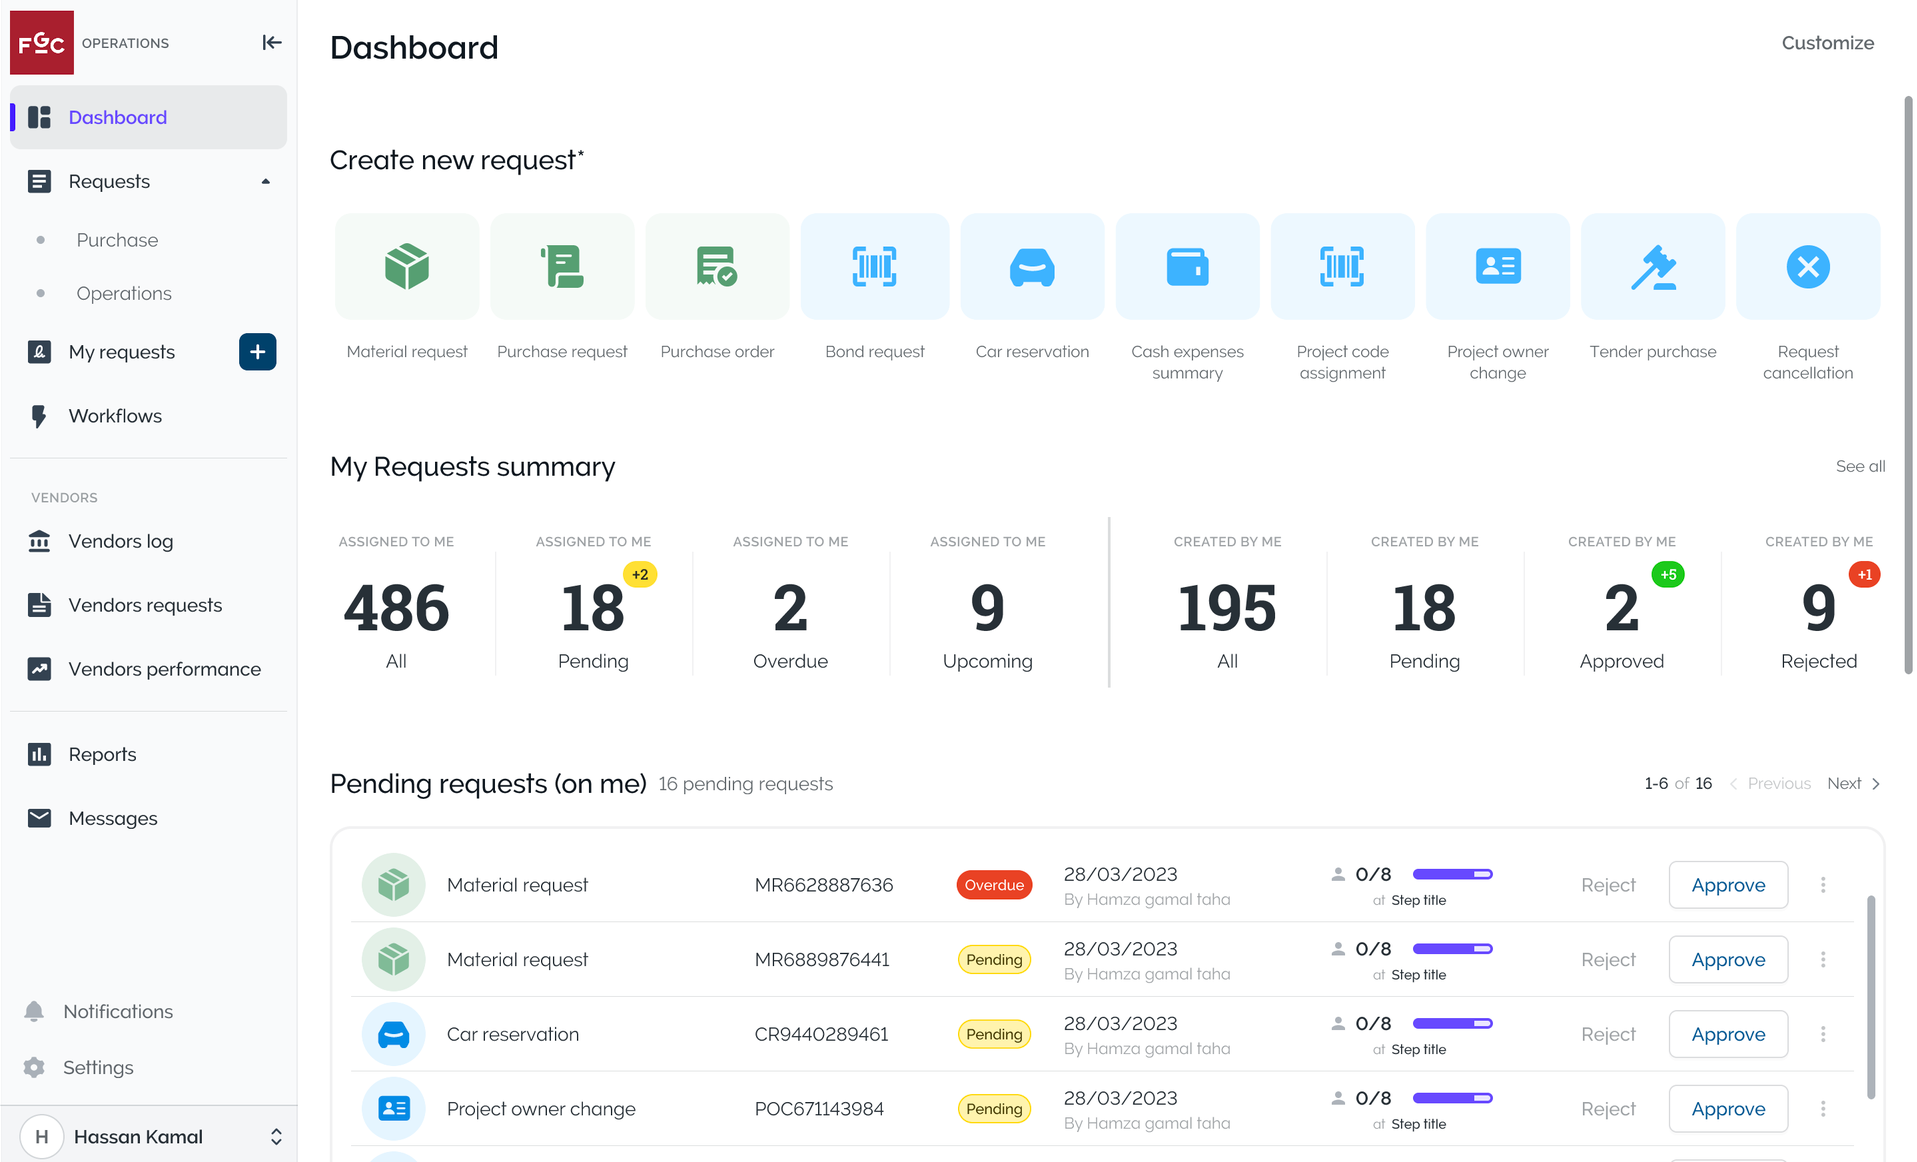Open more options for request MR6628887636
Image resolution: width=1917 pixels, height=1162 pixels.
[1822, 885]
